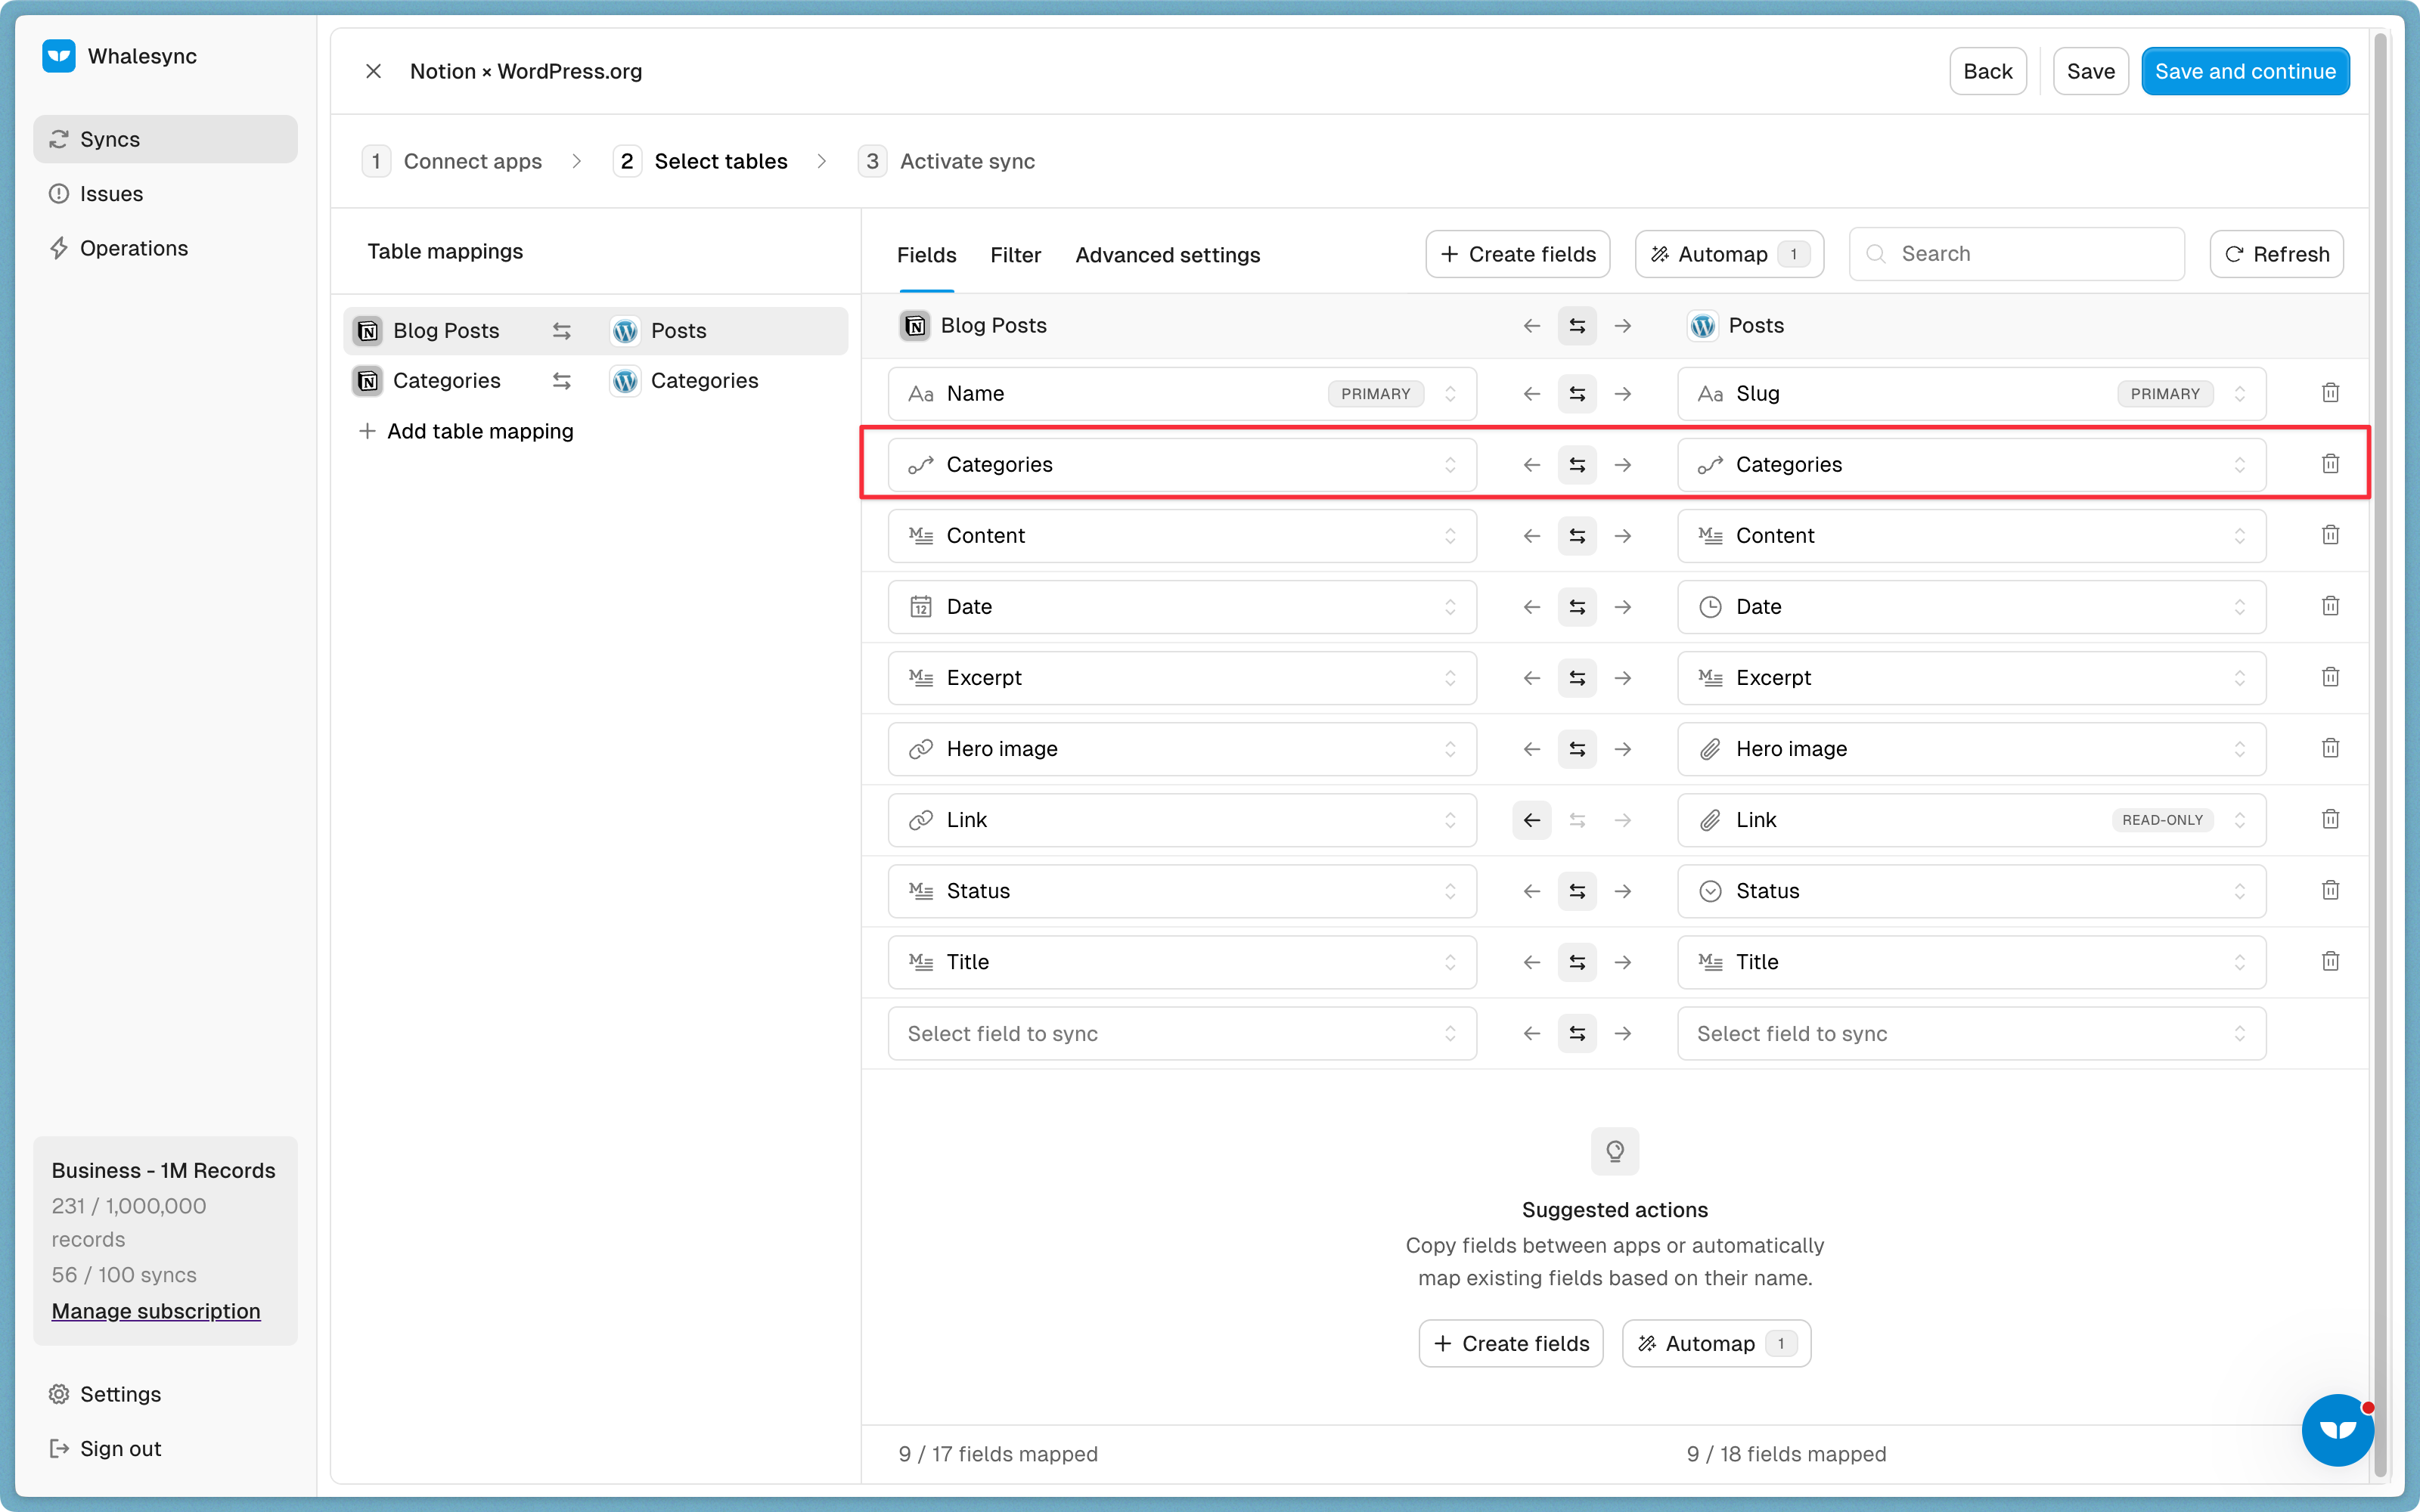Open the Notion Categories field dropdown
The image size is (2420, 1512).
1182,465
